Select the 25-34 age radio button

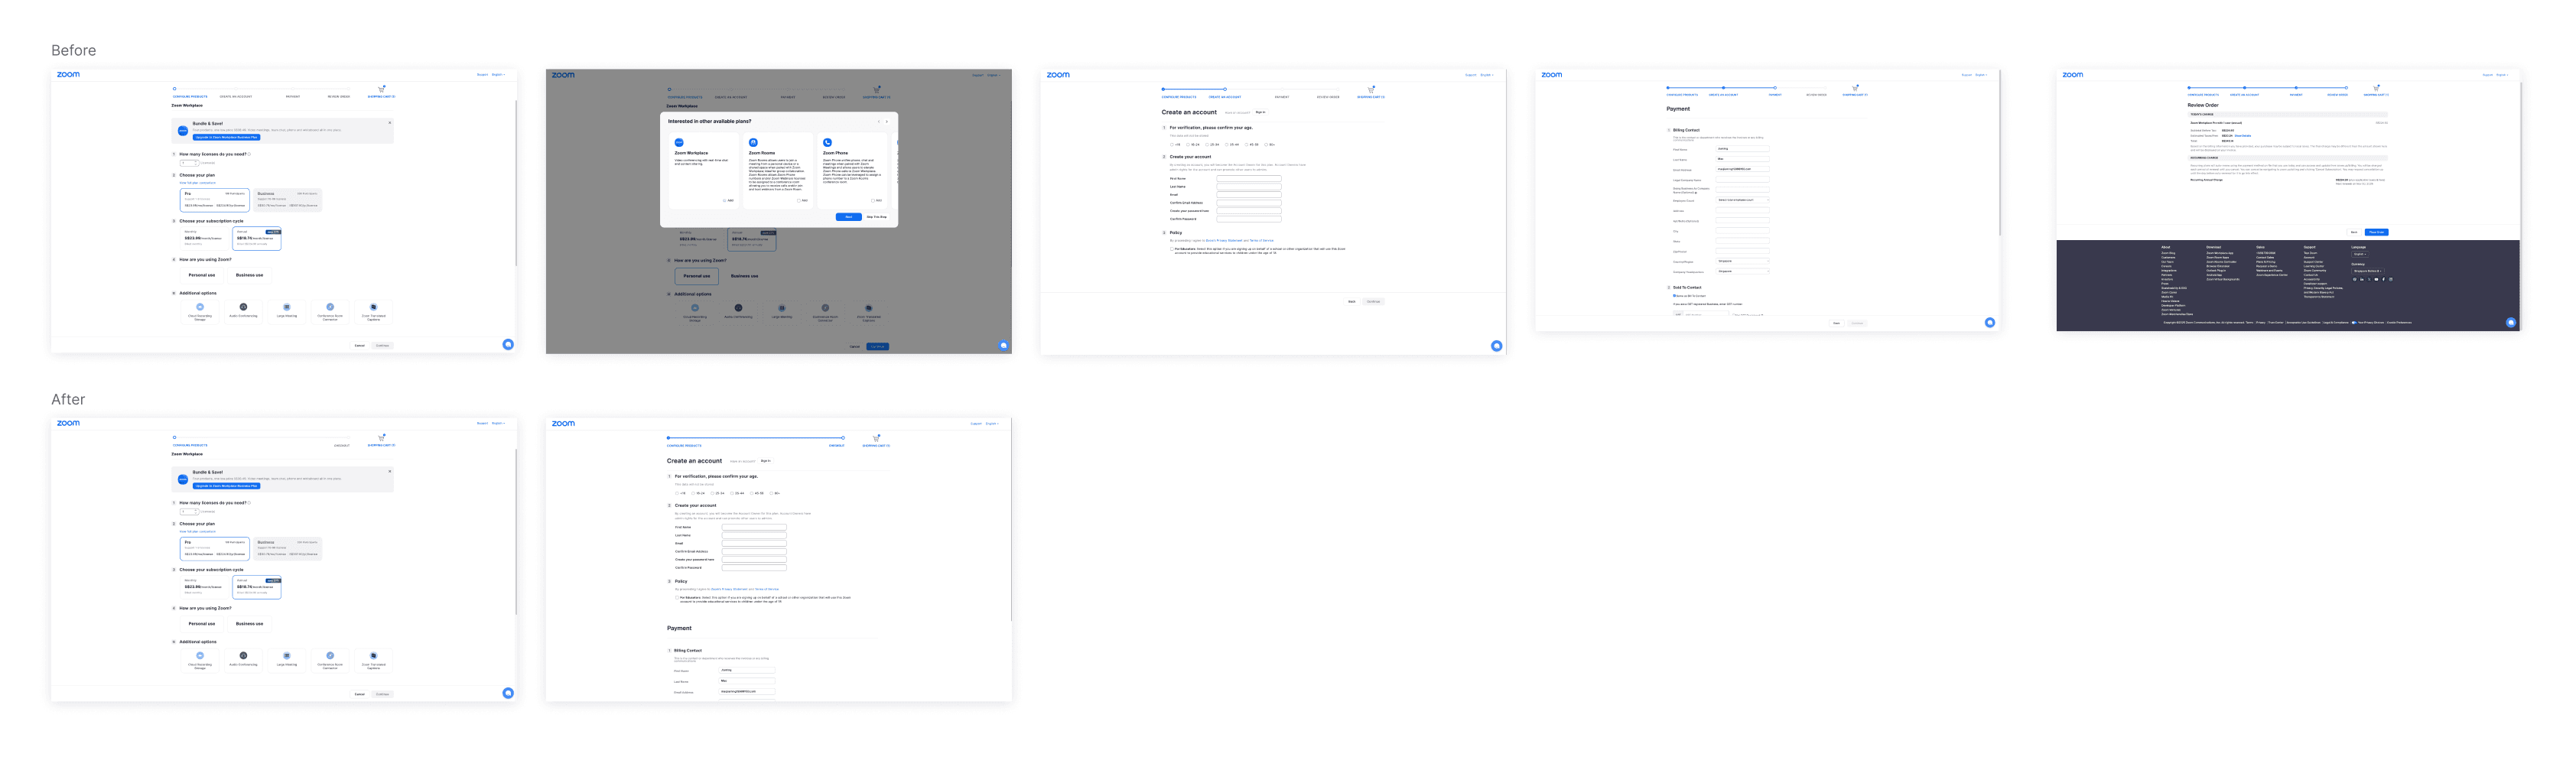click(1208, 145)
